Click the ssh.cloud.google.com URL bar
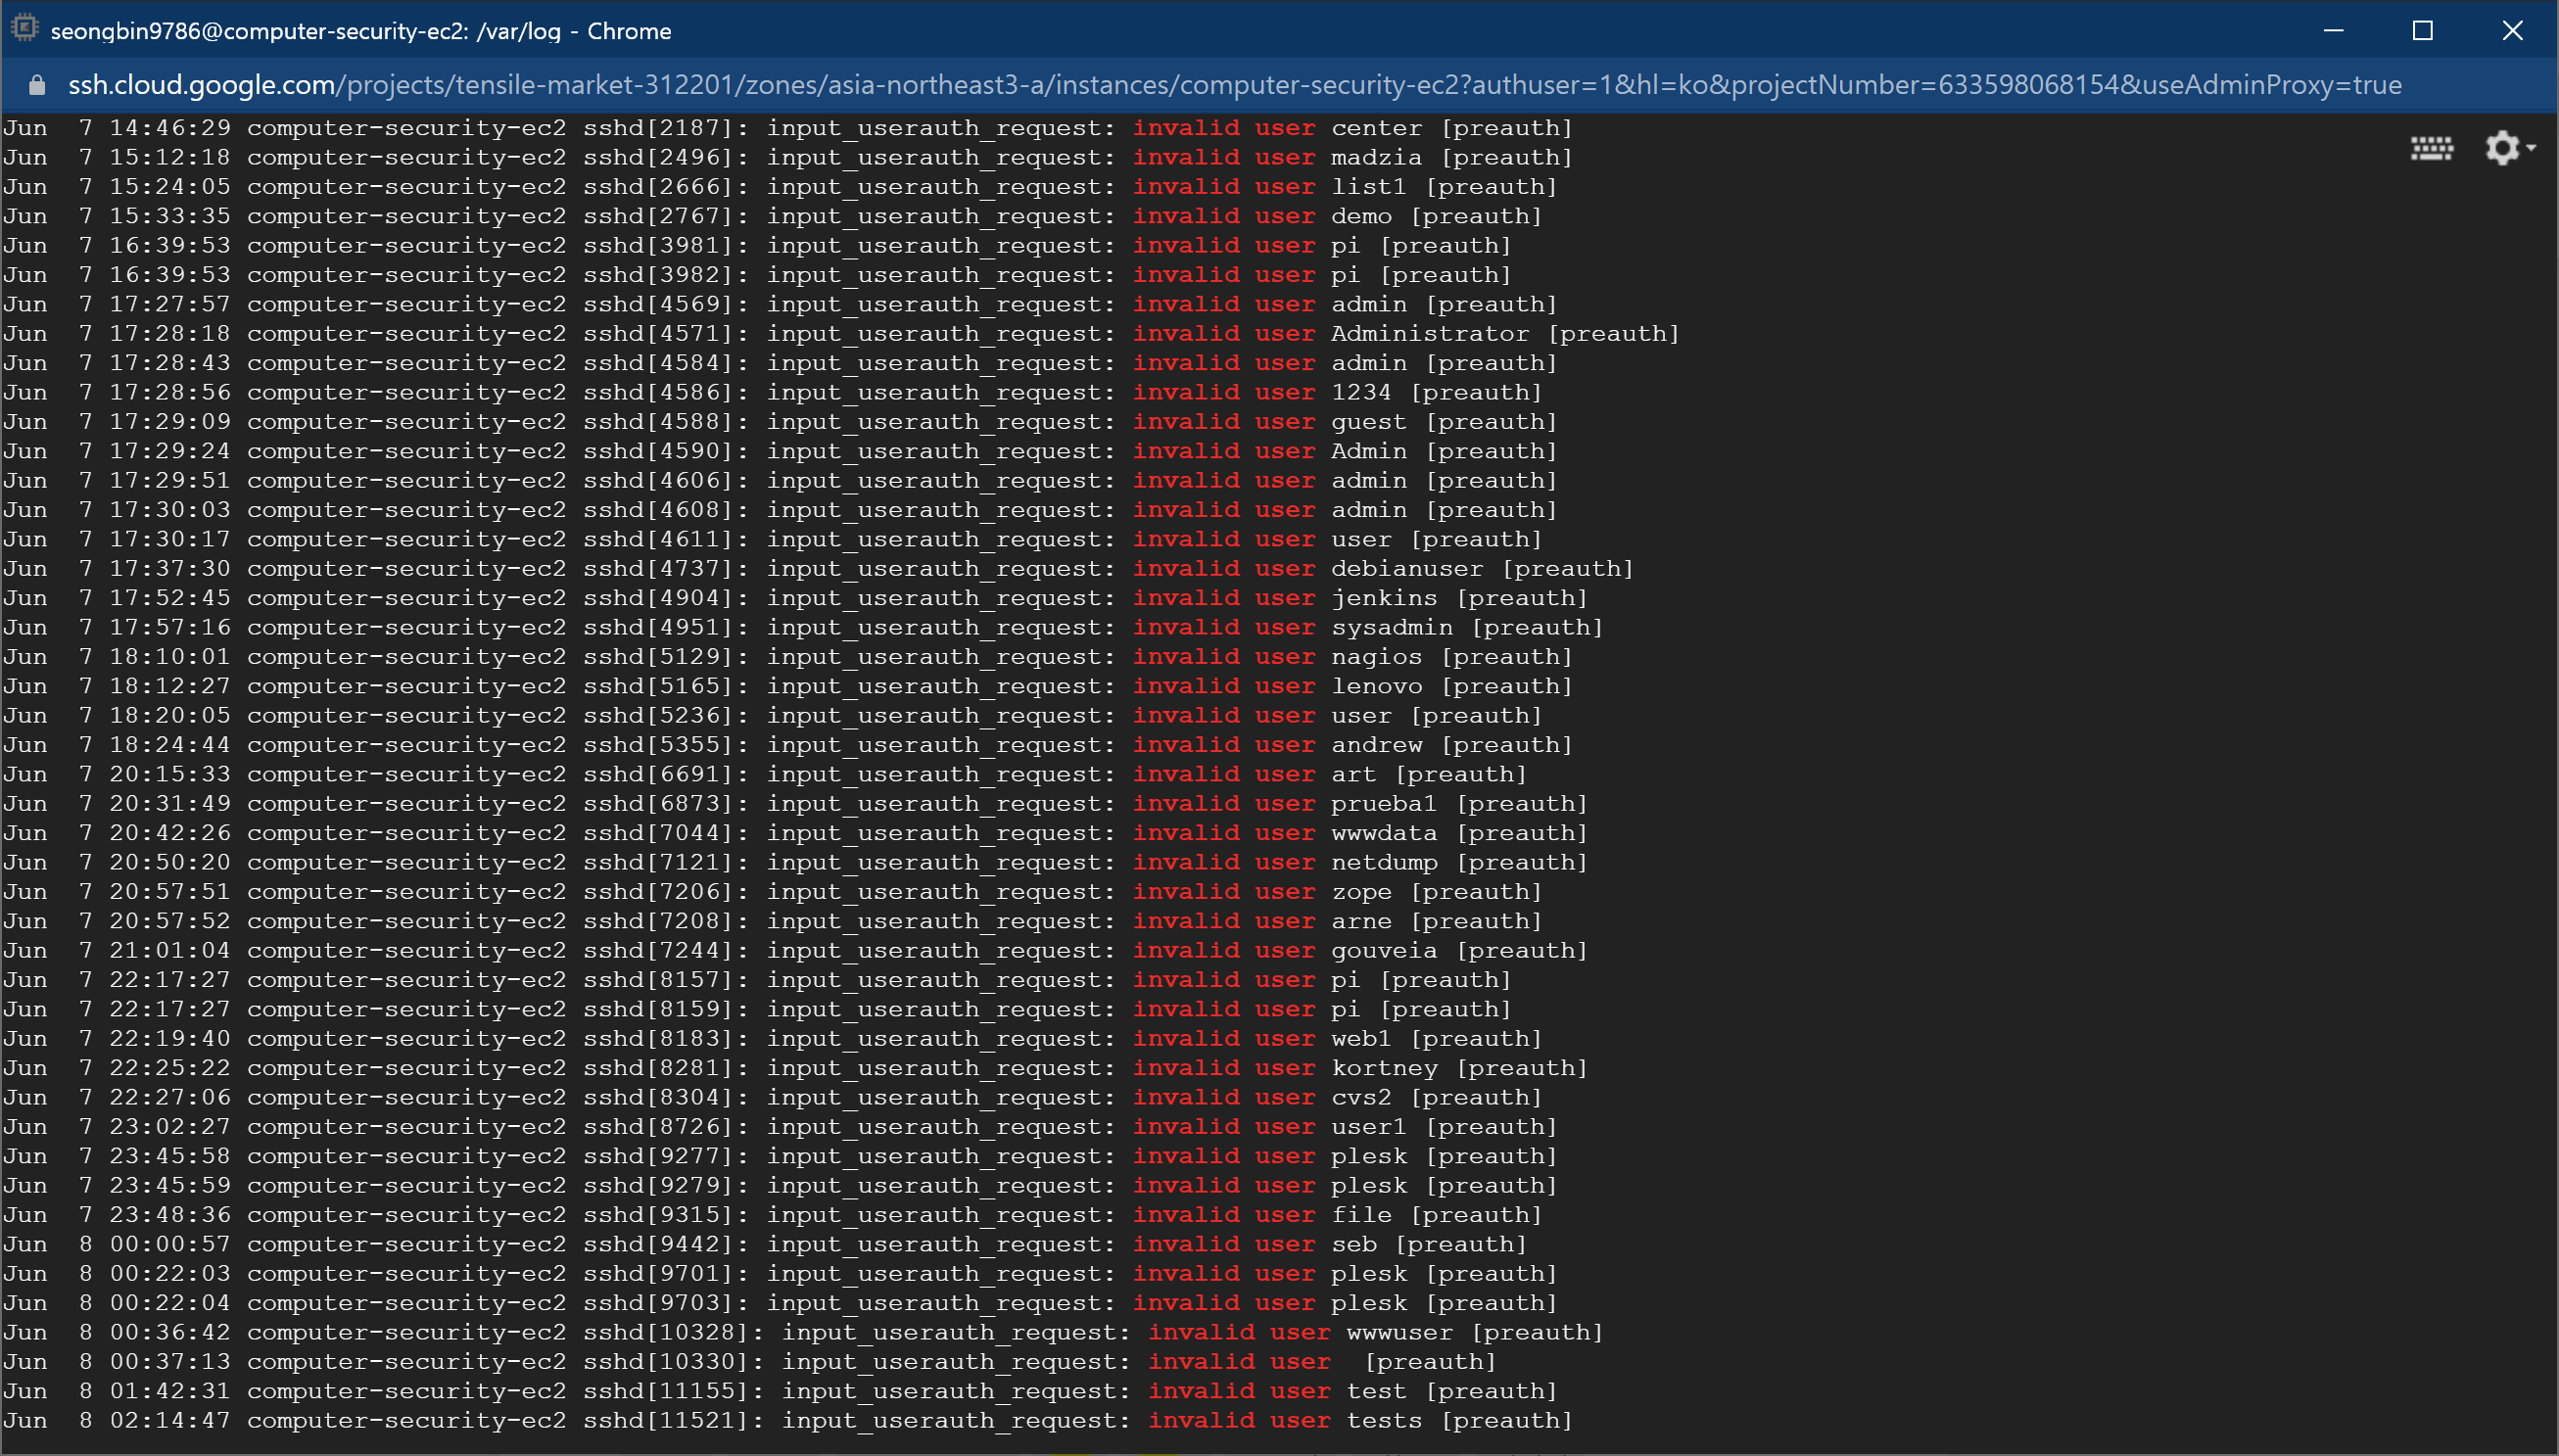Screen dimensions: 2559x1456 (x=1234, y=85)
